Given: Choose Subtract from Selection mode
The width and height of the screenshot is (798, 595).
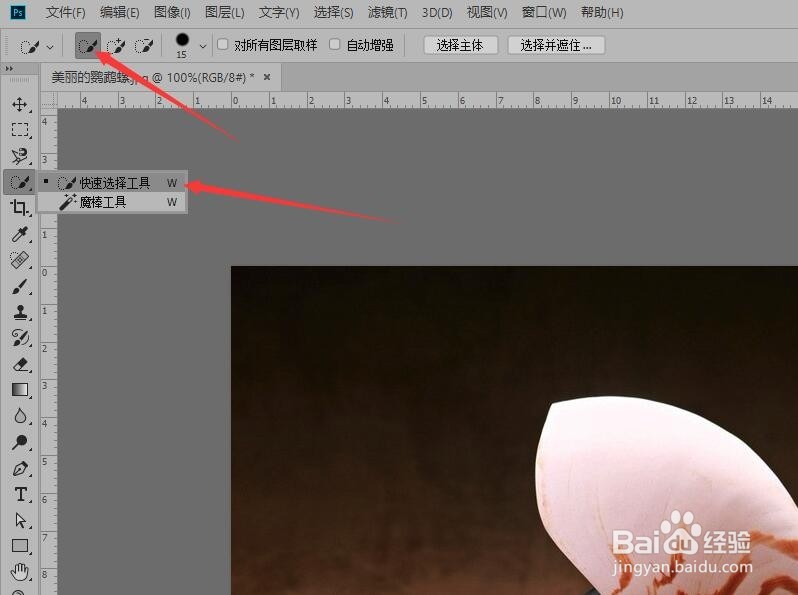Looking at the screenshot, I should (x=144, y=46).
